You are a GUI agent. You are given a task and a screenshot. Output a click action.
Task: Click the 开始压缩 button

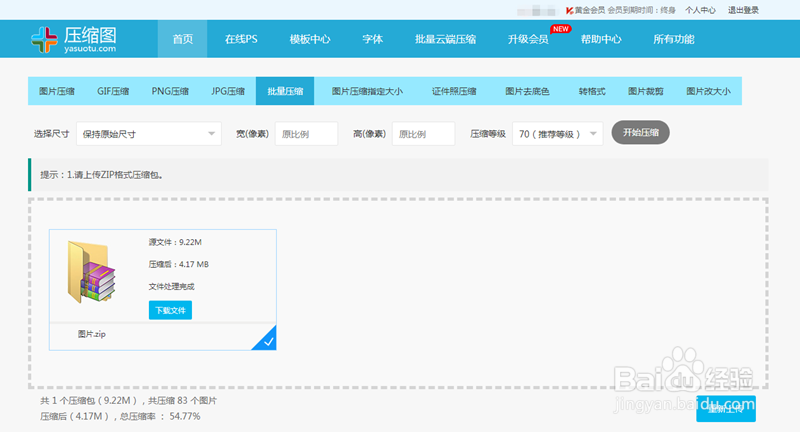(x=640, y=133)
